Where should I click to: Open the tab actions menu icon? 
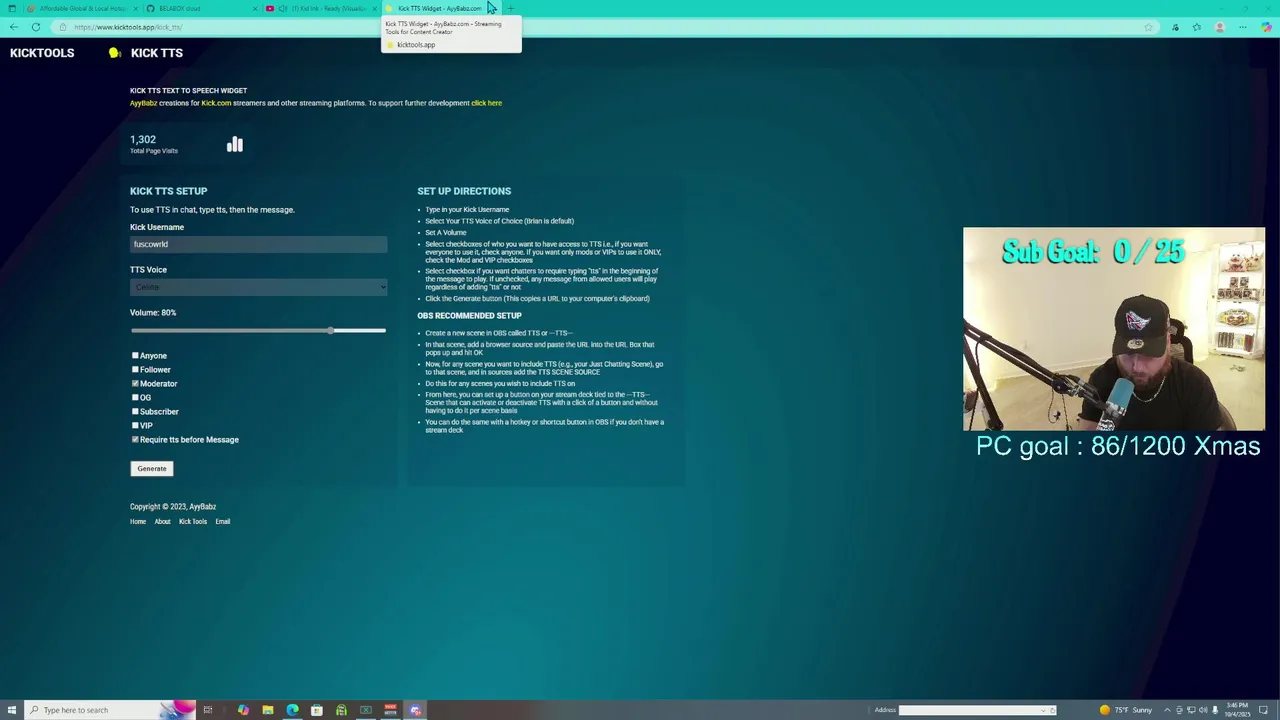tap(12, 8)
